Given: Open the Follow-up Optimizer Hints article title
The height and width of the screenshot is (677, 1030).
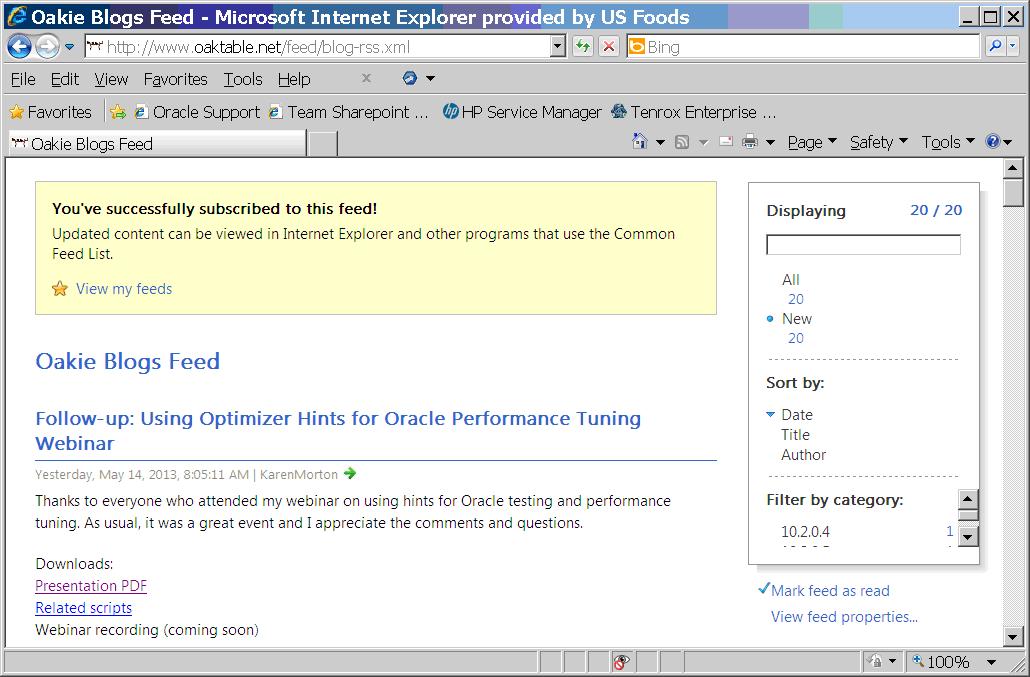Looking at the screenshot, I should (x=338, y=431).
